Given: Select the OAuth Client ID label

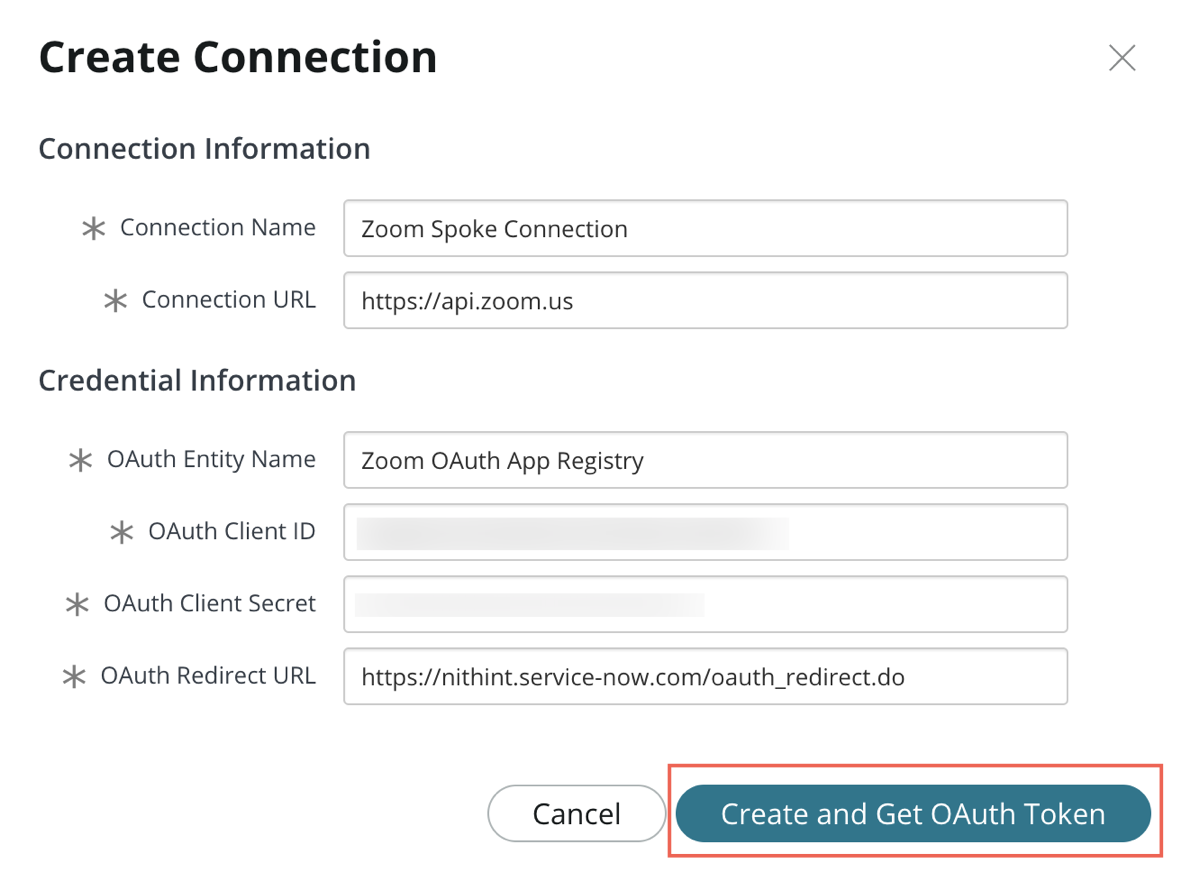Looking at the screenshot, I should pos(232,531).
